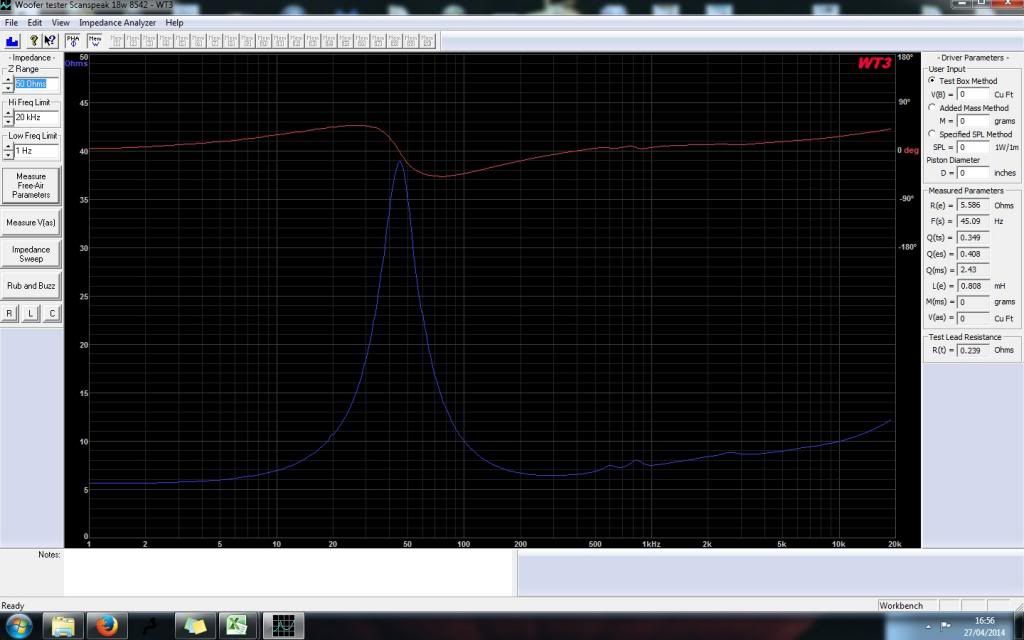Click the Hi Freq Limit 20 kHz field
Screen dimensions: 1024x640
(37, 117)
